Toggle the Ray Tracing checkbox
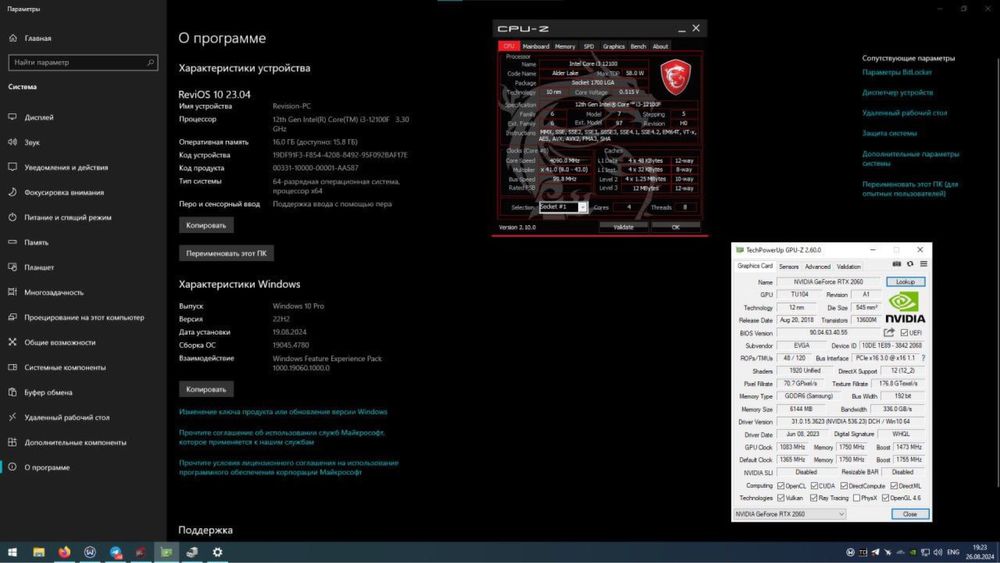This screenshot has width=1000, height=563. 813,498
